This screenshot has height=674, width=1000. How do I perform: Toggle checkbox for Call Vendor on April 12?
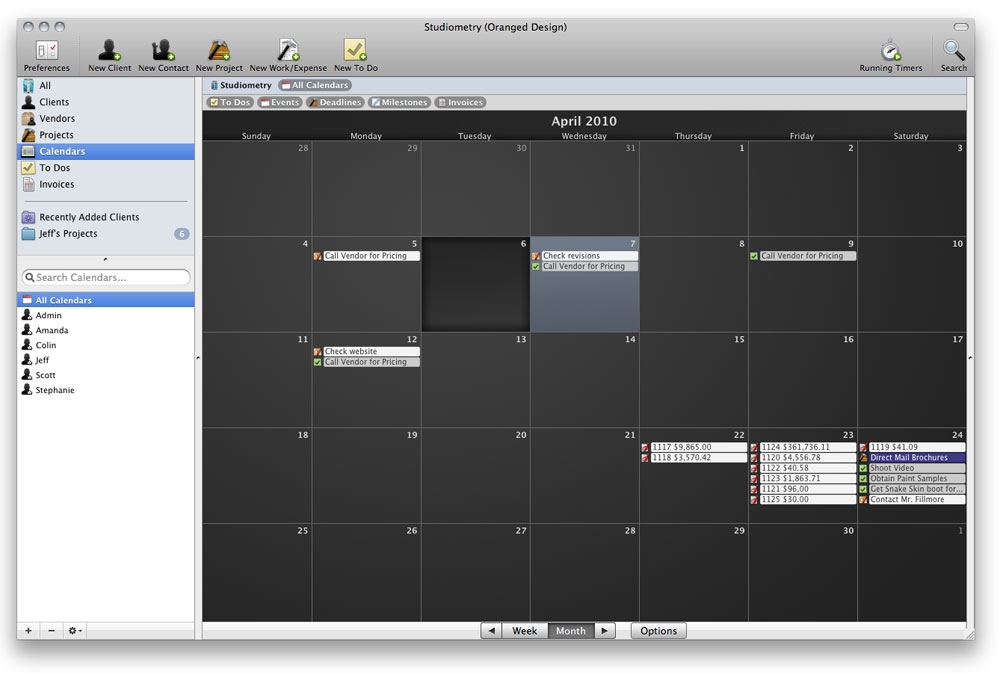pyautogui.click(x=318, y=362)
